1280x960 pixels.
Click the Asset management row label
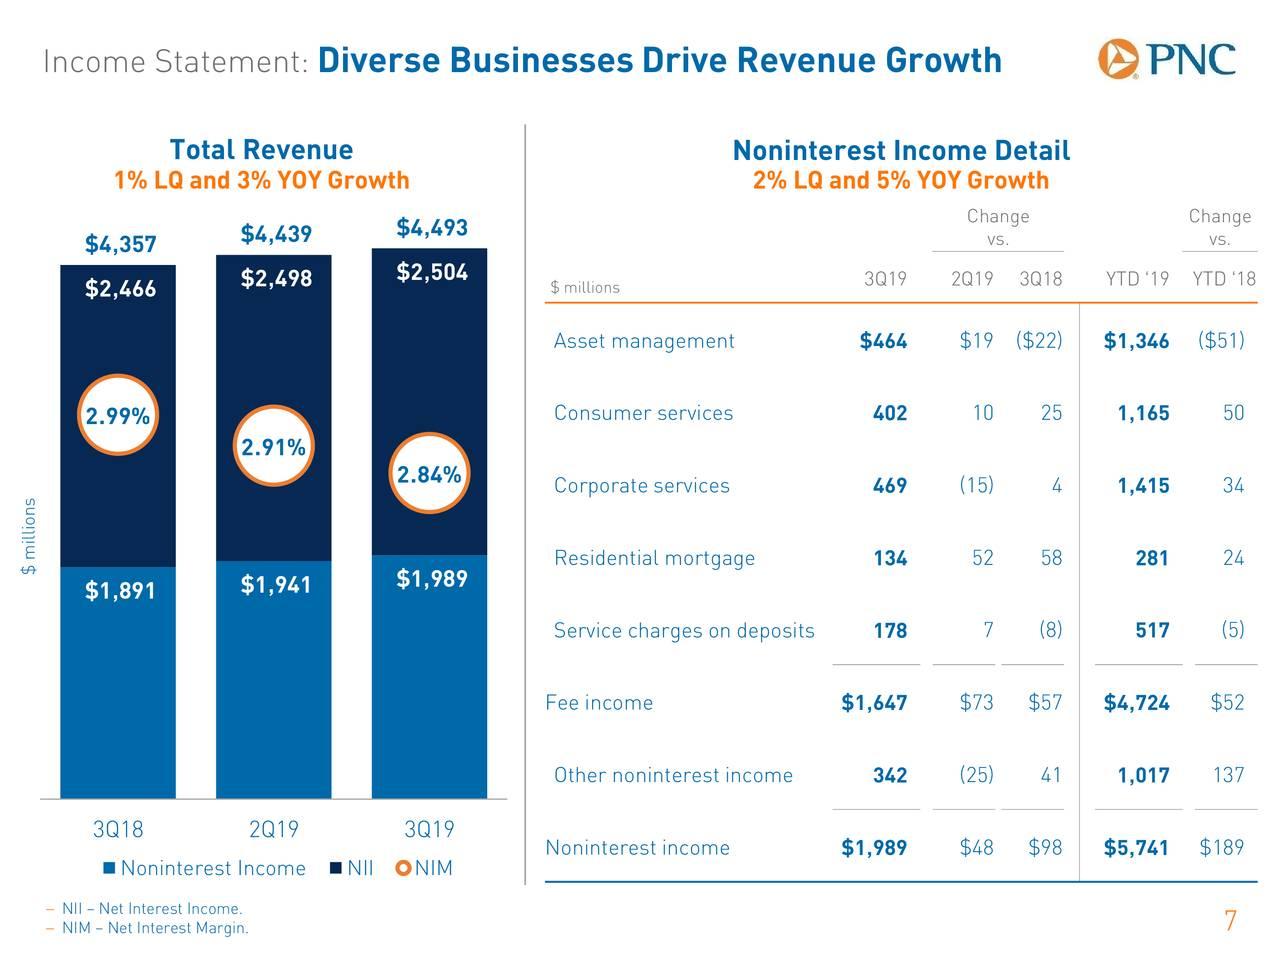[643, 340]
